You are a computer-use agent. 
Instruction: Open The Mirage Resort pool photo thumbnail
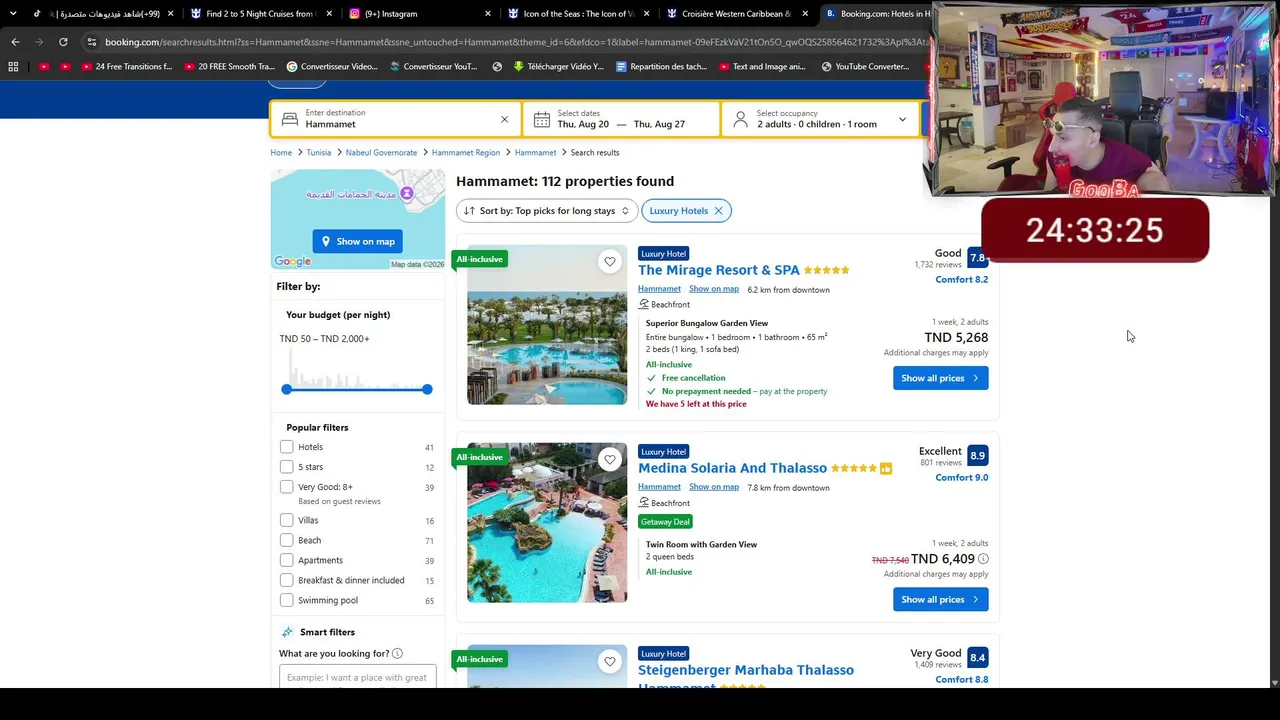coord(547,325)
